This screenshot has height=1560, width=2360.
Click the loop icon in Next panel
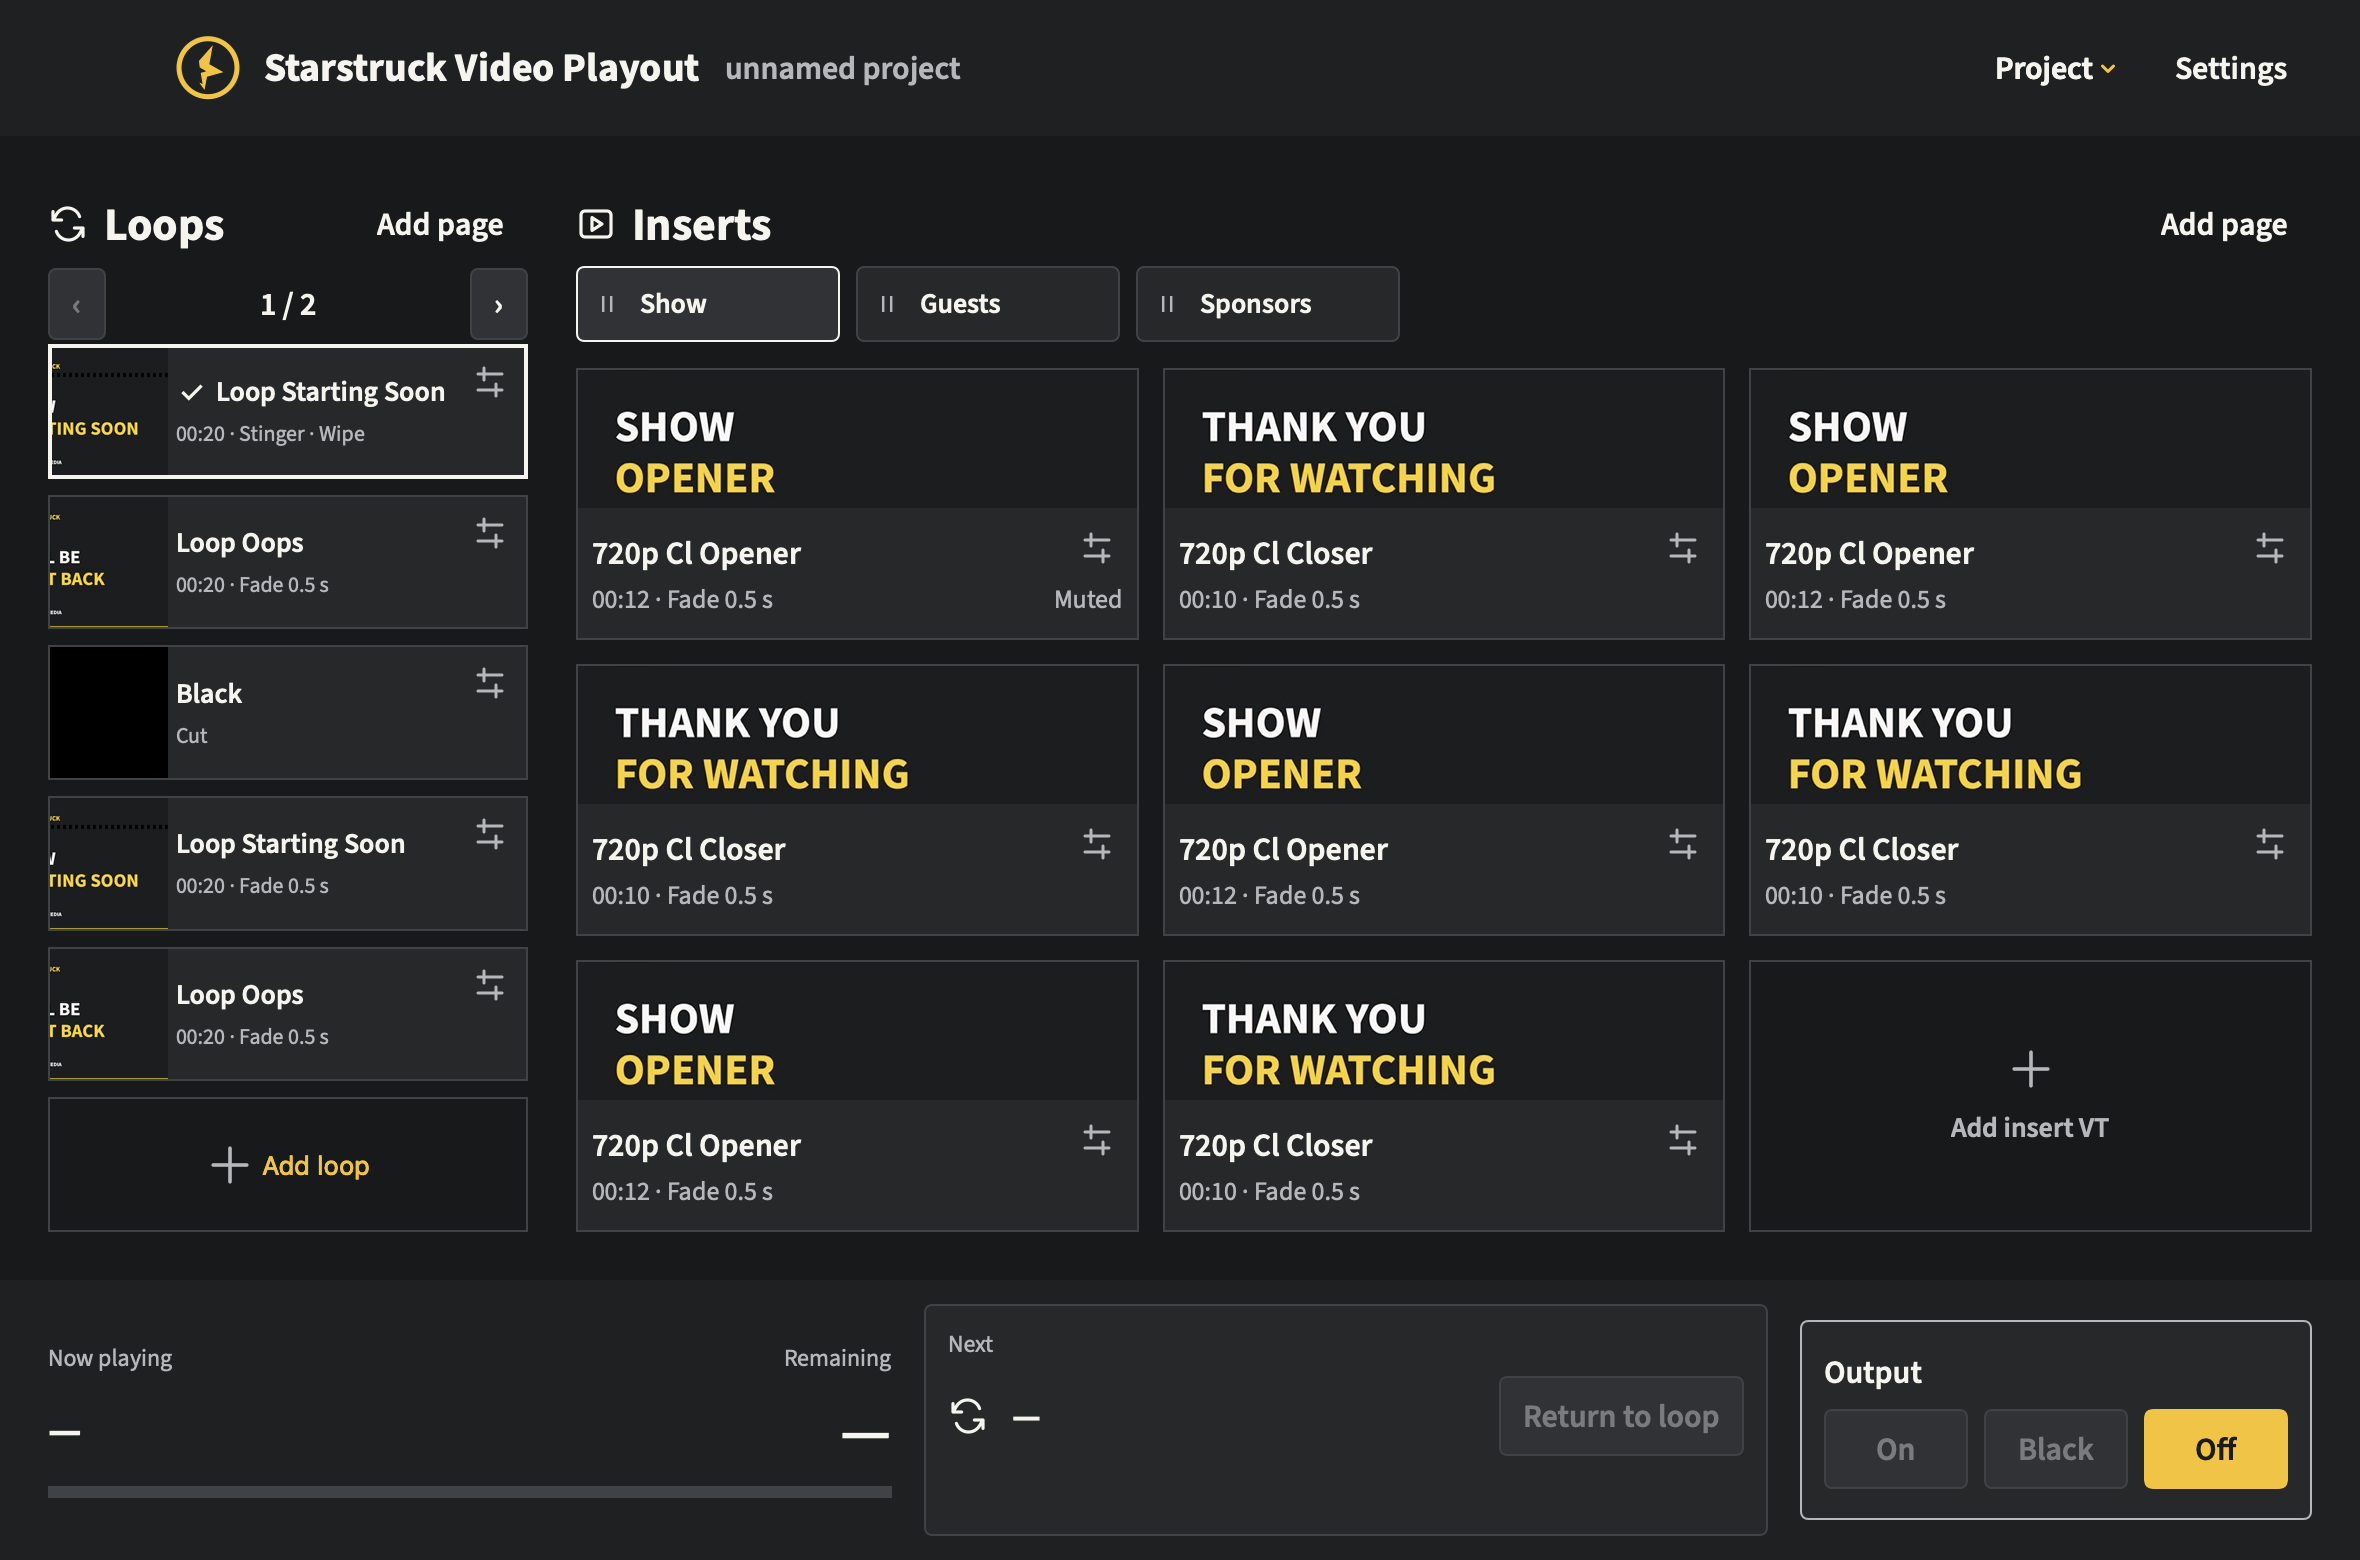(968, 1416)
